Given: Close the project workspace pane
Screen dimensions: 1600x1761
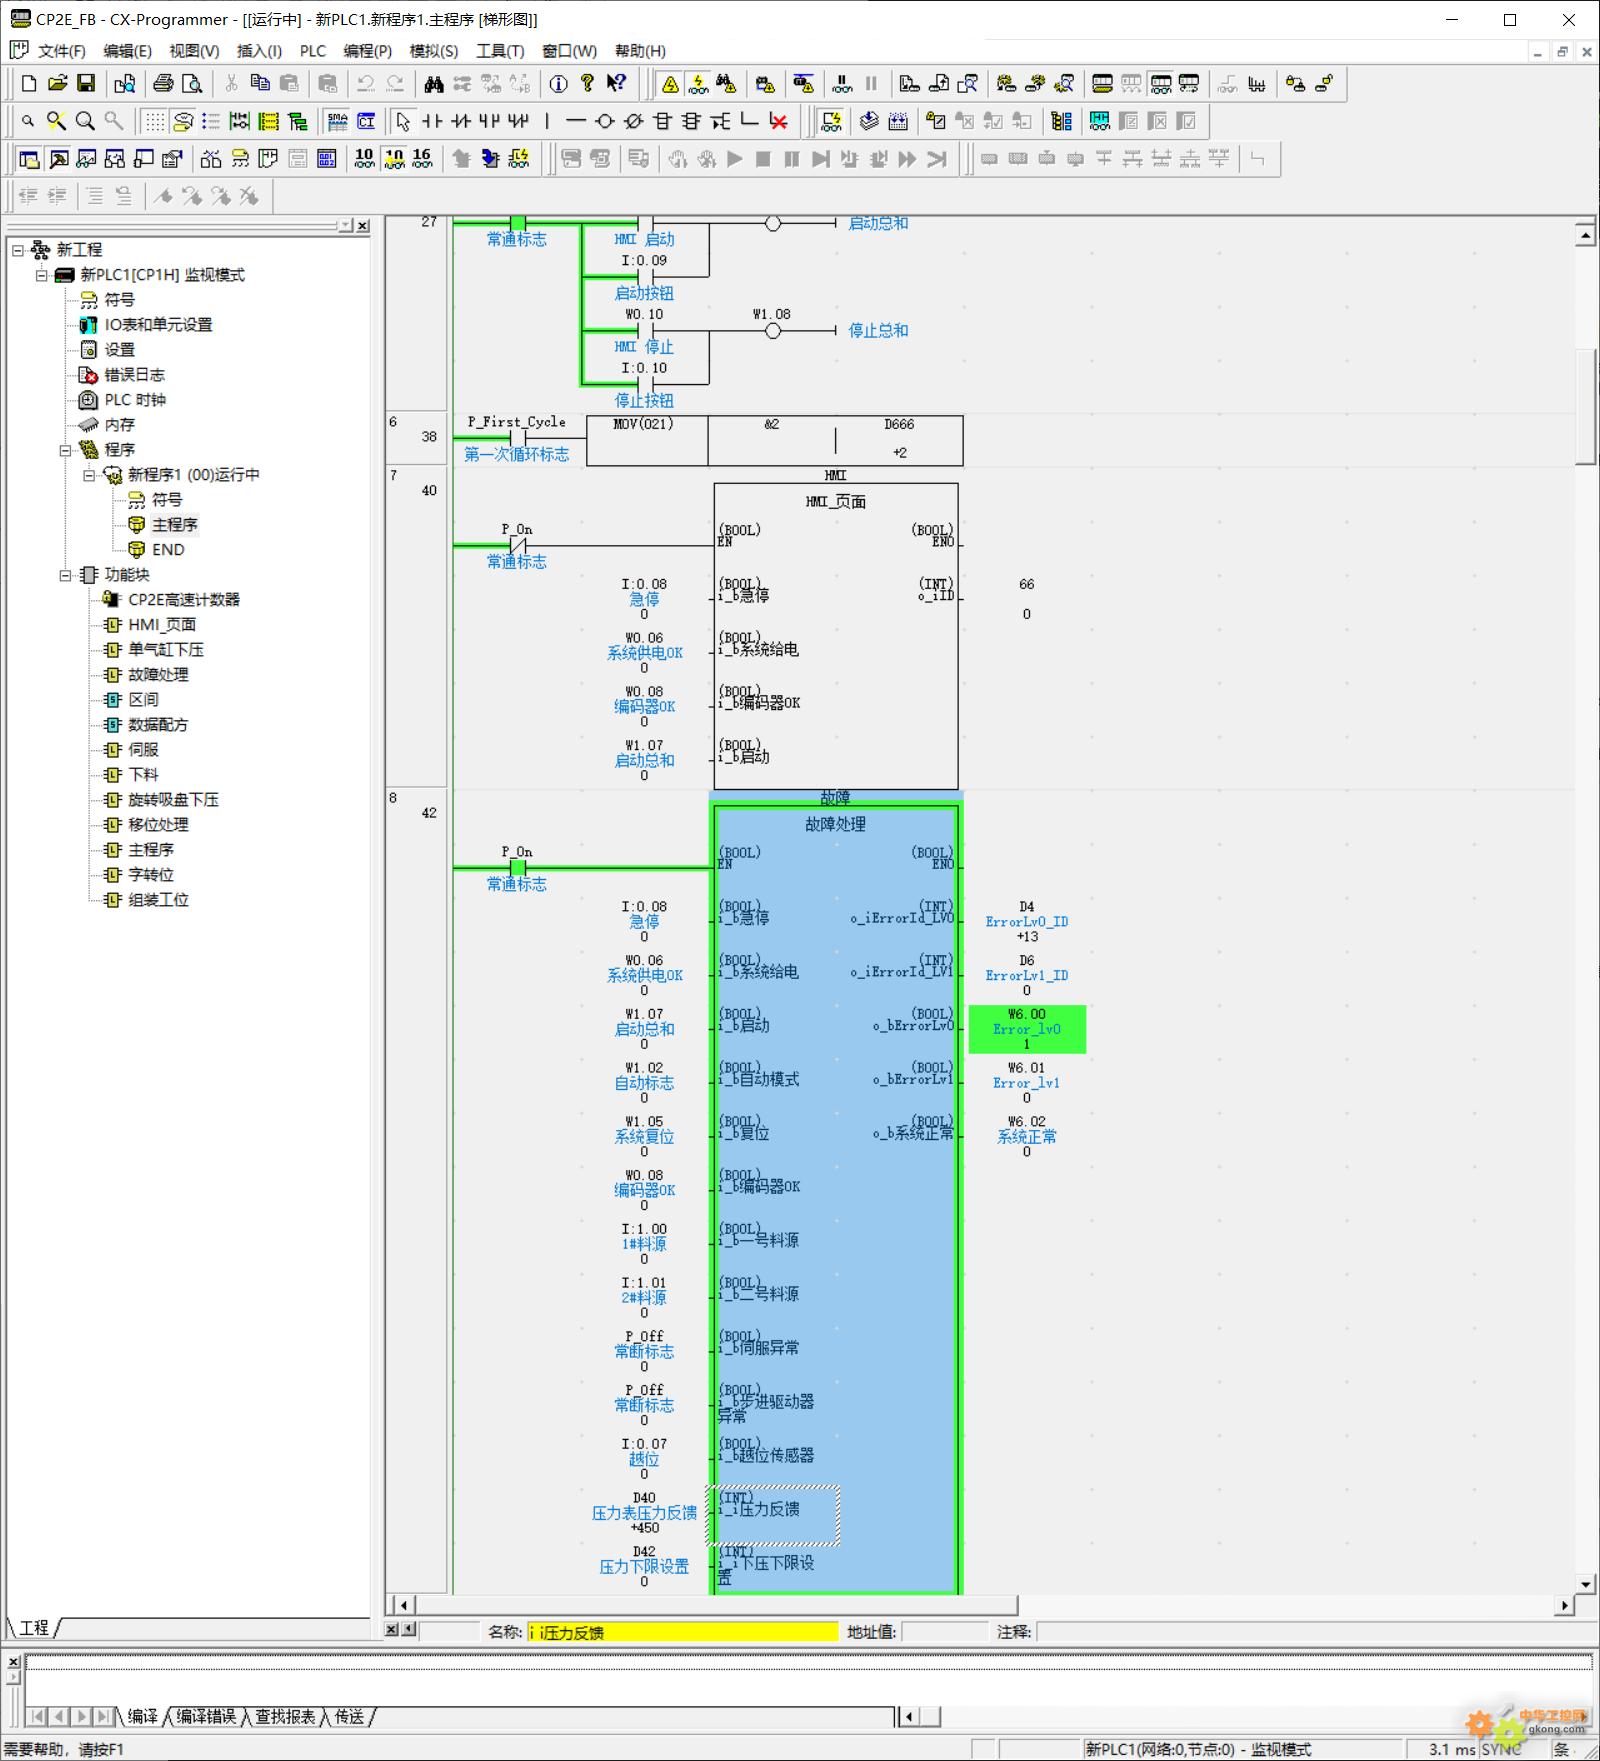Looking at the screenshot, I should [x=363, y=227].
